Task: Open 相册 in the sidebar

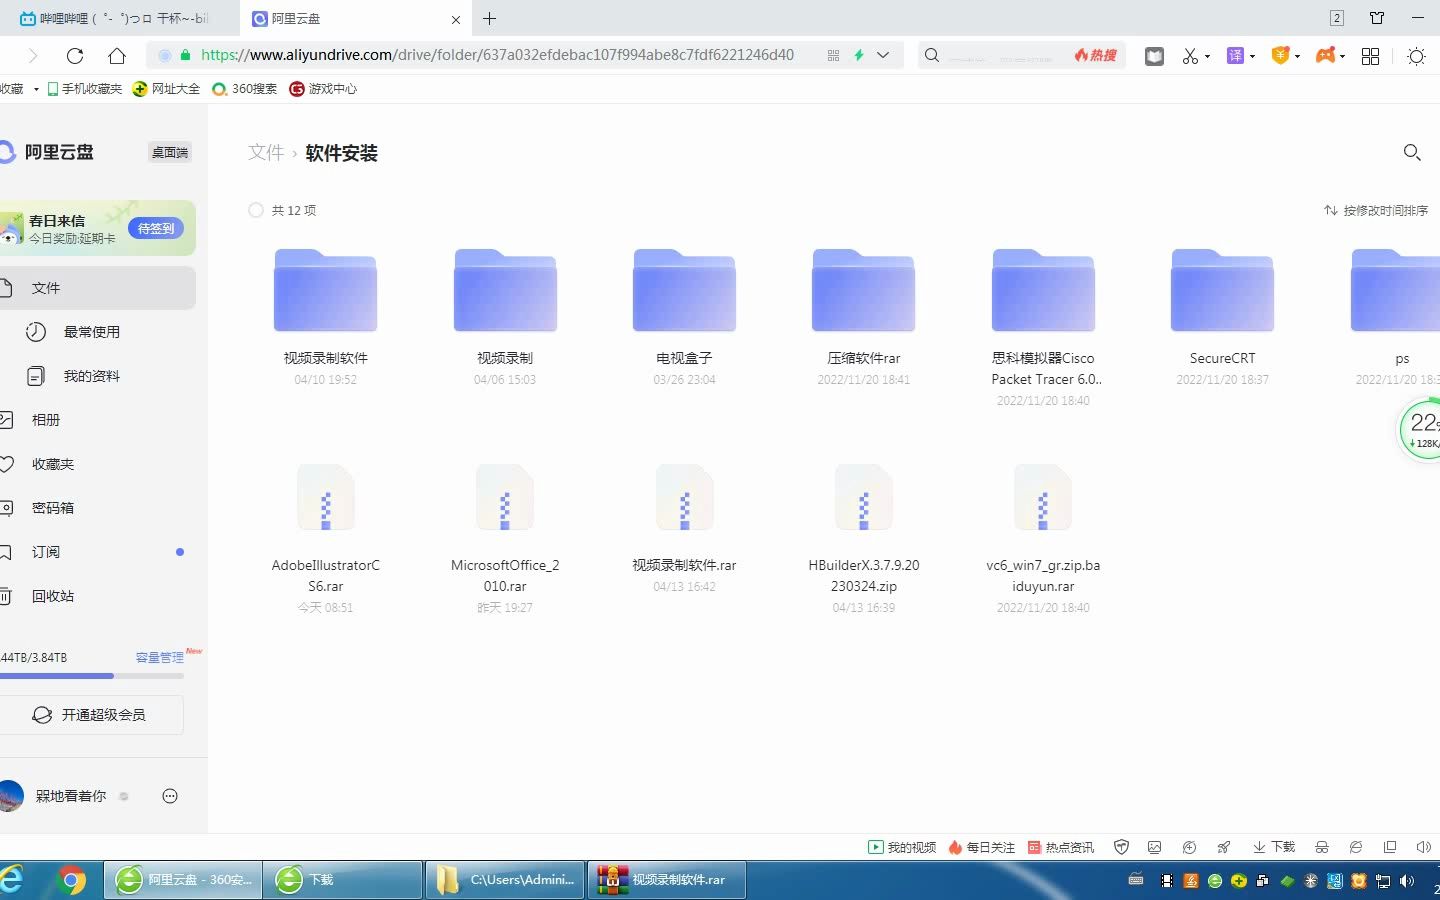Action: pos(97,420)
